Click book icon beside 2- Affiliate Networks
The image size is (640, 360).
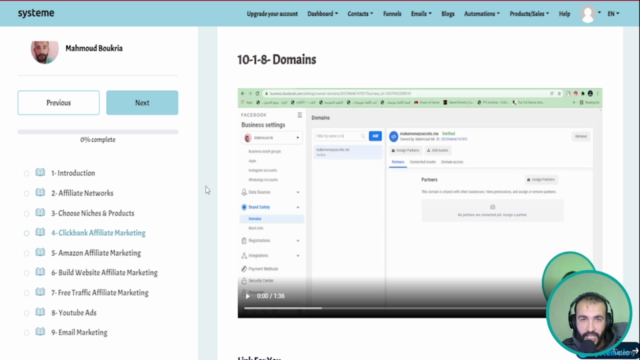point(40,192)
